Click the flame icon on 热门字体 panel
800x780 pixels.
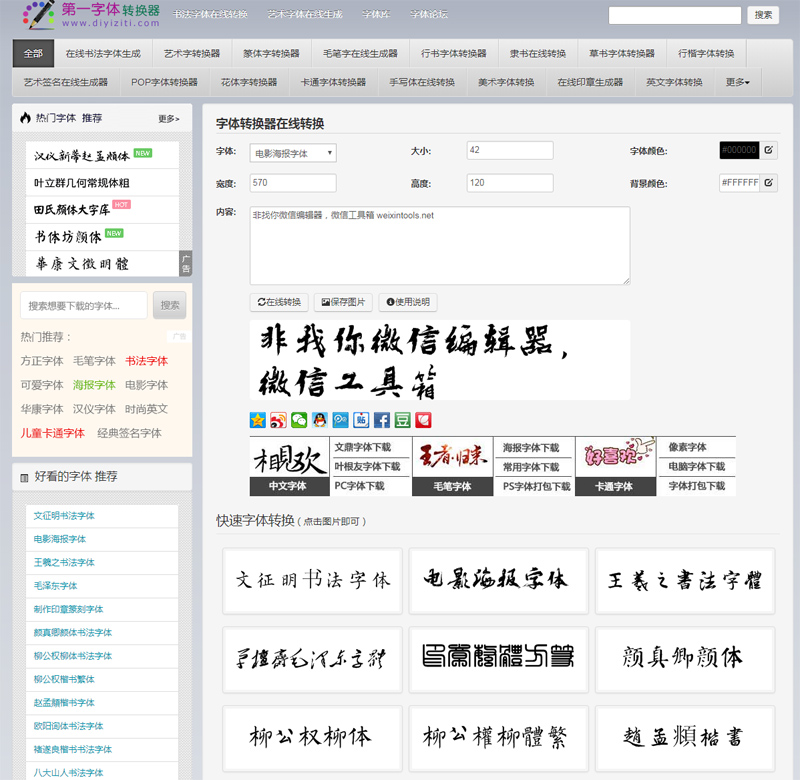(x=24, y=118)
